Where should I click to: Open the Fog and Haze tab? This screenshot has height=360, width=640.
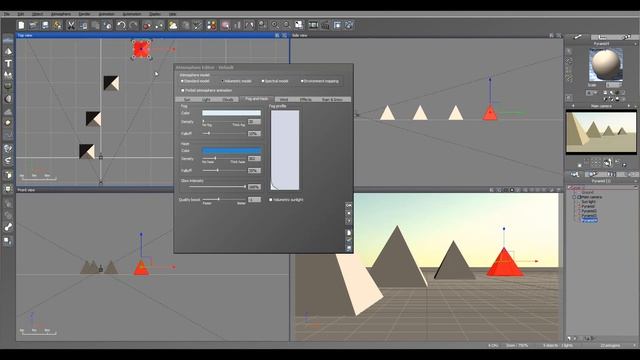pyautogui.click(x=257, y=99)
